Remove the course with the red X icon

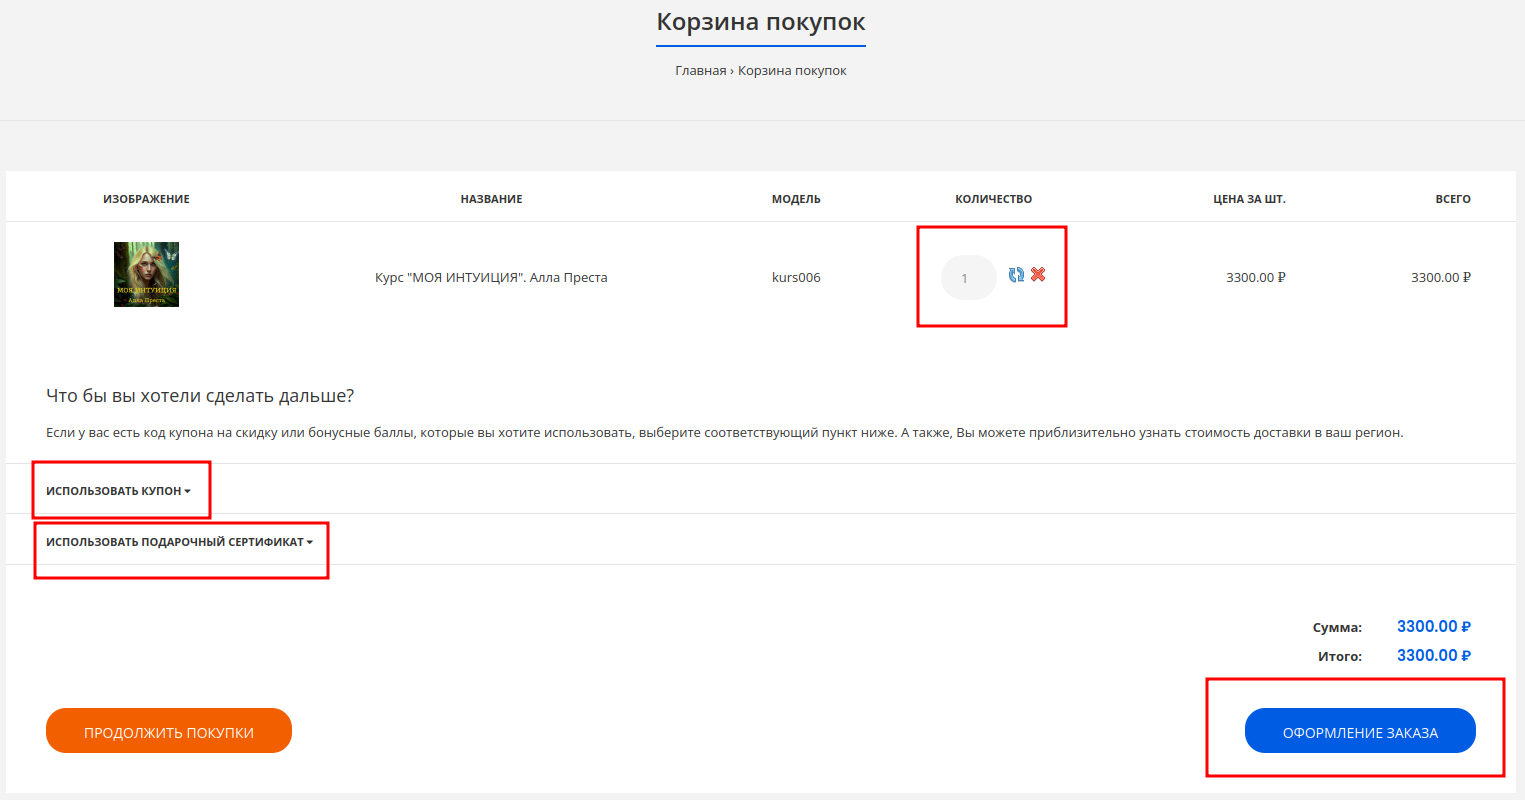(1038, 275)
